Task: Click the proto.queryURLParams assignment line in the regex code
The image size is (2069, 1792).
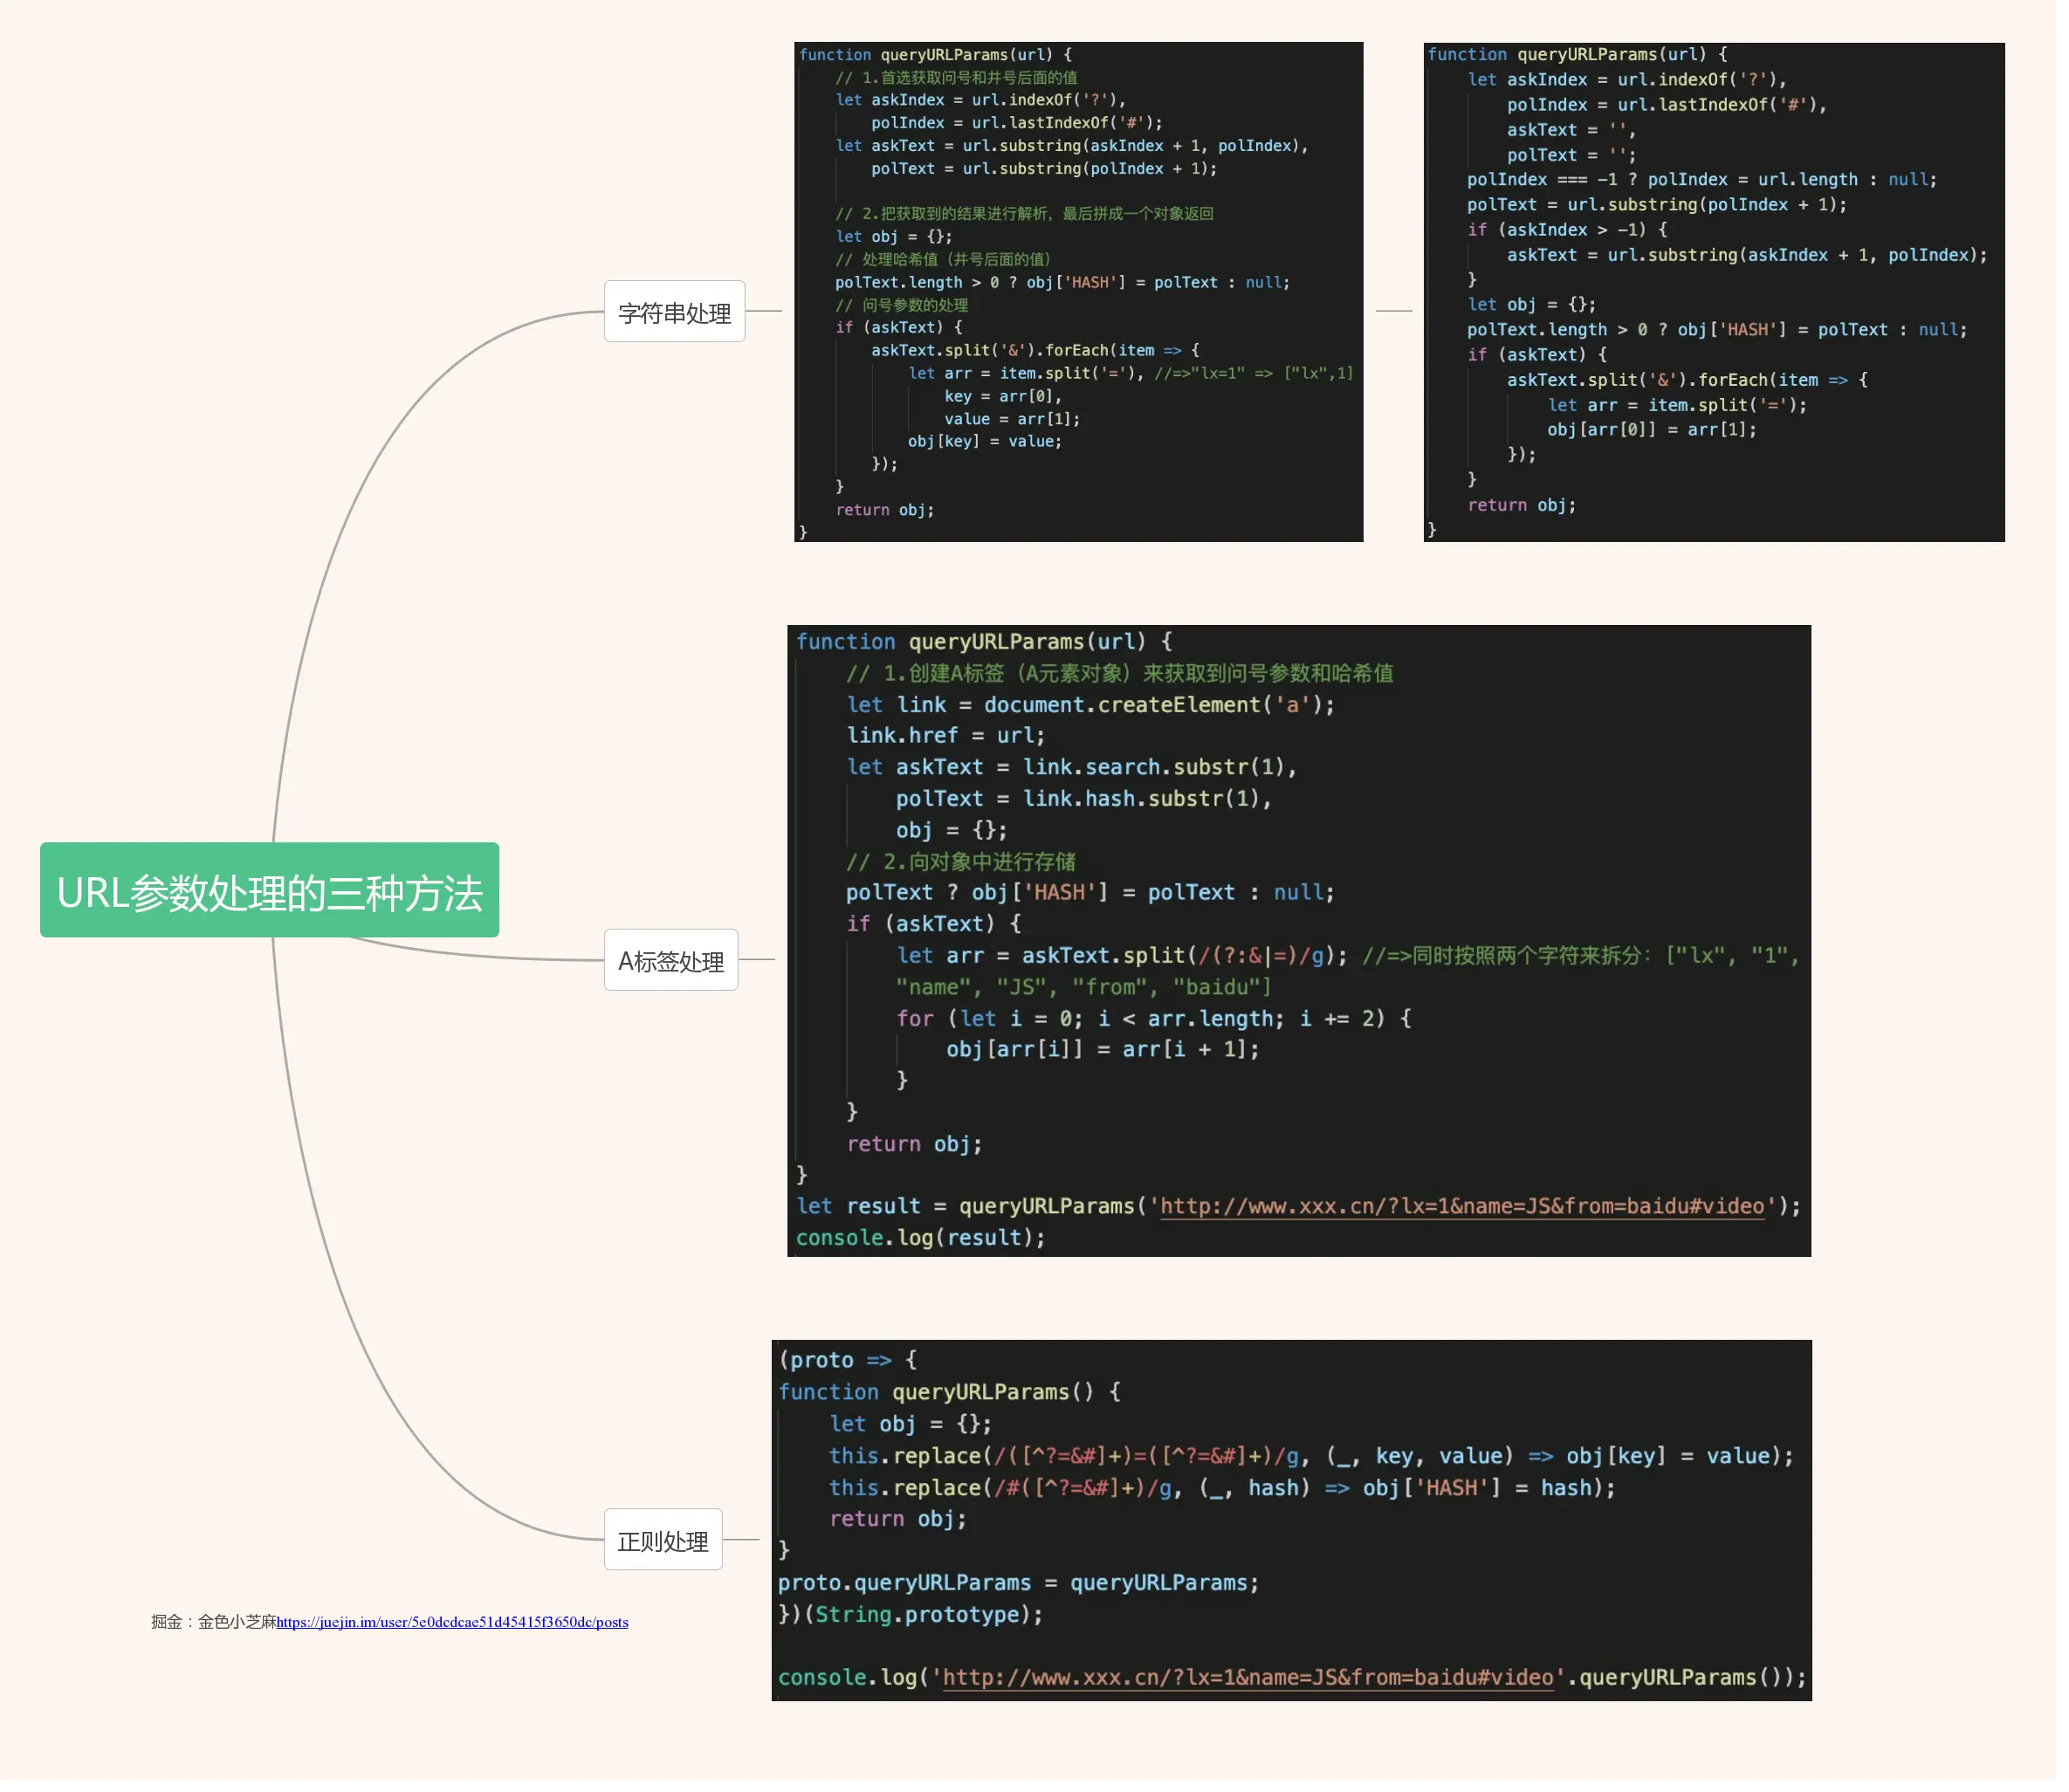Action: (1017, 1583)
